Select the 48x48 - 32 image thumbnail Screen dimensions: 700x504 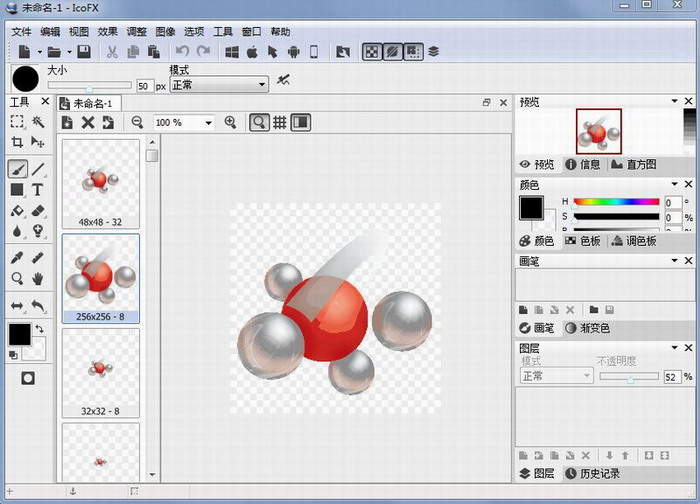(x=100, y=184)
